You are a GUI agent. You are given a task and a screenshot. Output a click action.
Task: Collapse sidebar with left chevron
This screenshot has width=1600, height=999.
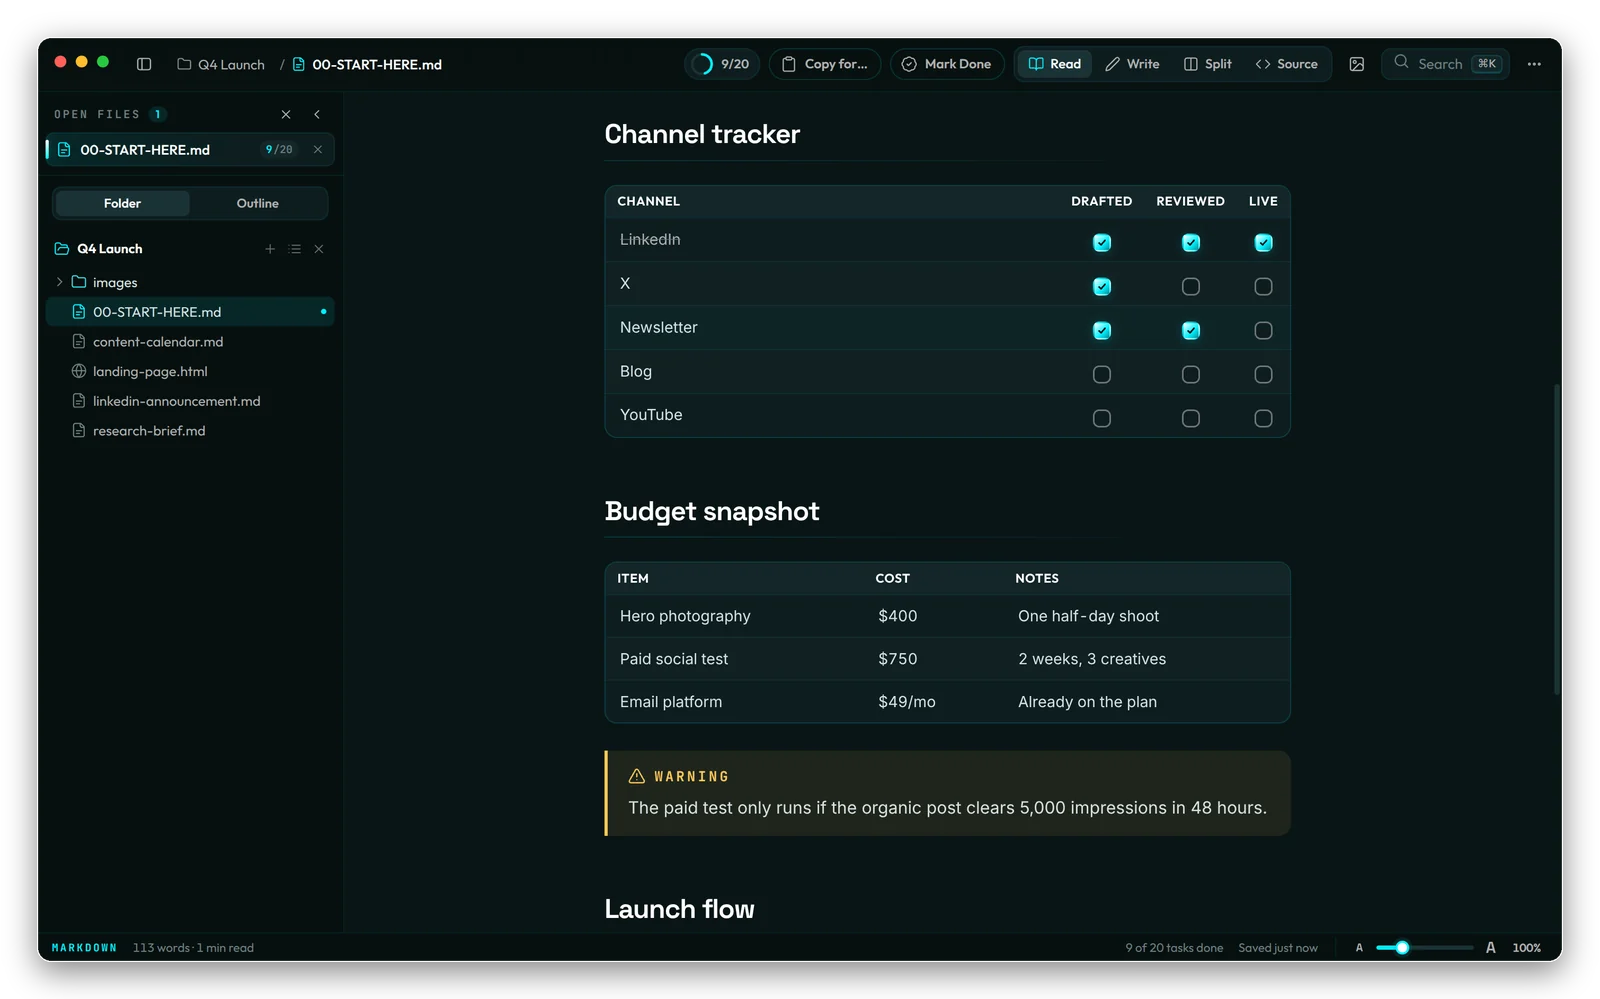point(317,114)
